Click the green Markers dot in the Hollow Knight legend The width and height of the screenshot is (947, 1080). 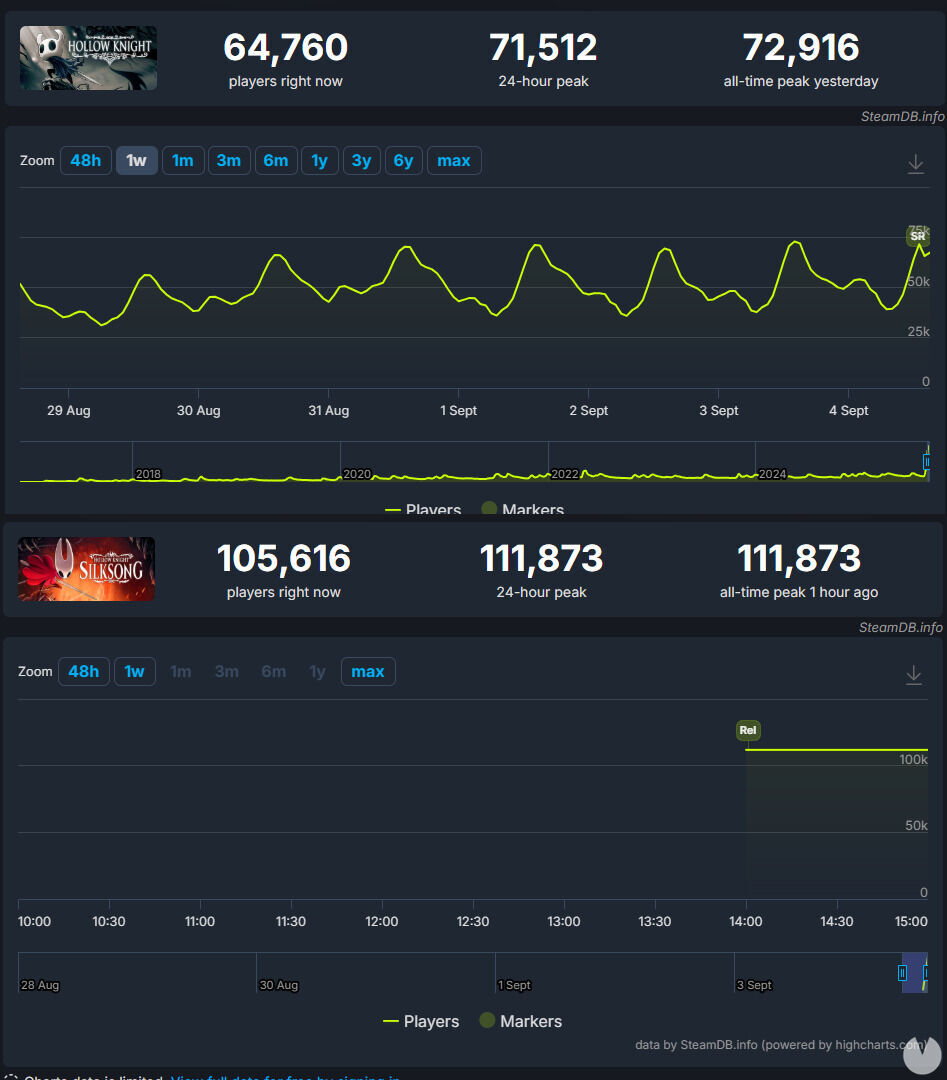click(x=490, y=510)
